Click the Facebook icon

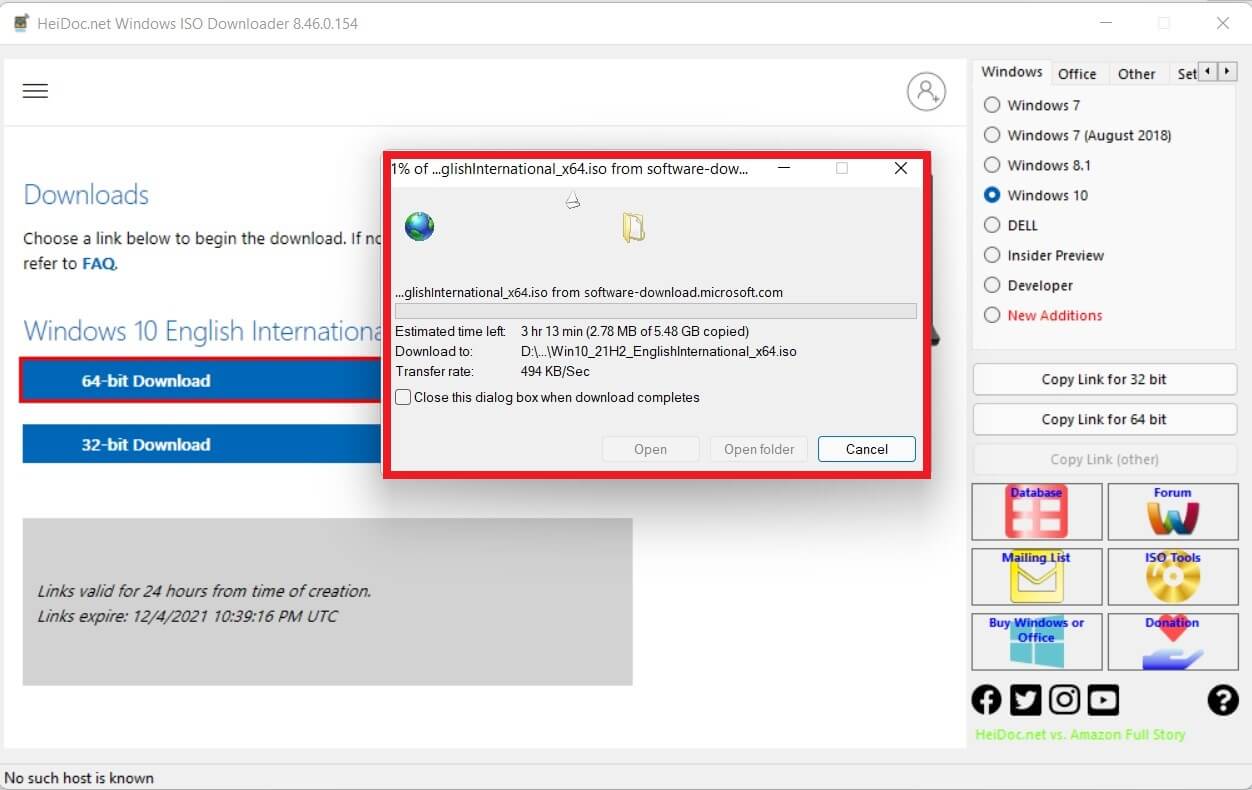click(986, 700)
